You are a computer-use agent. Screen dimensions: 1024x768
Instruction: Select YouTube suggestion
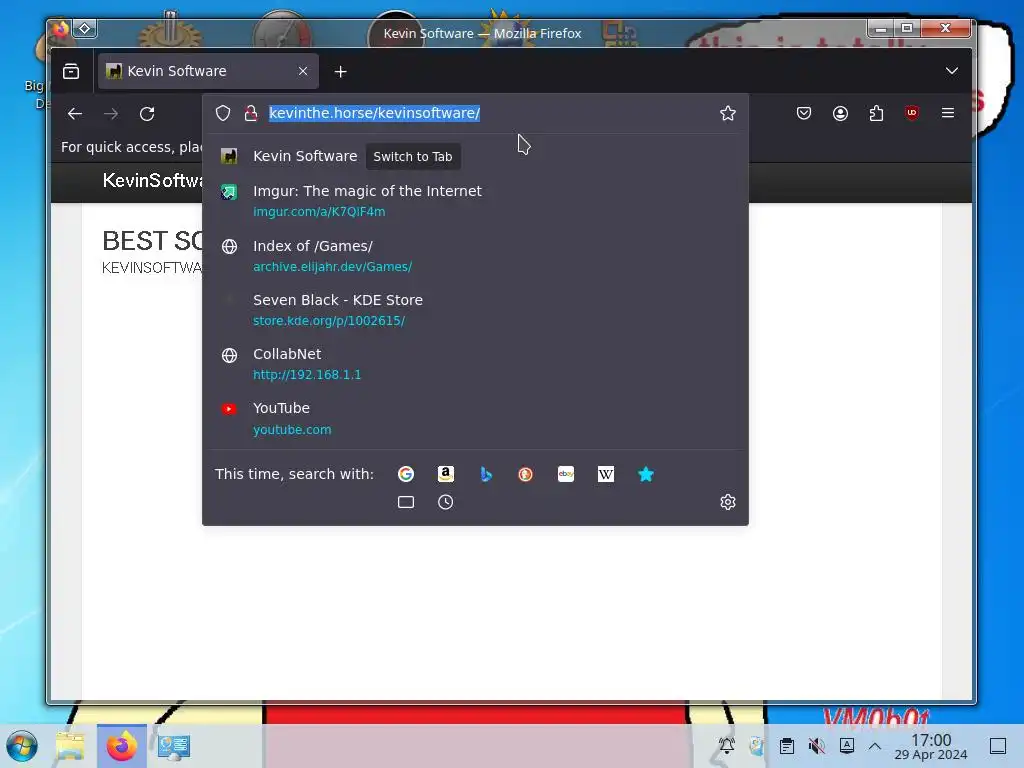pyautogui.click(x=475, y=418)
